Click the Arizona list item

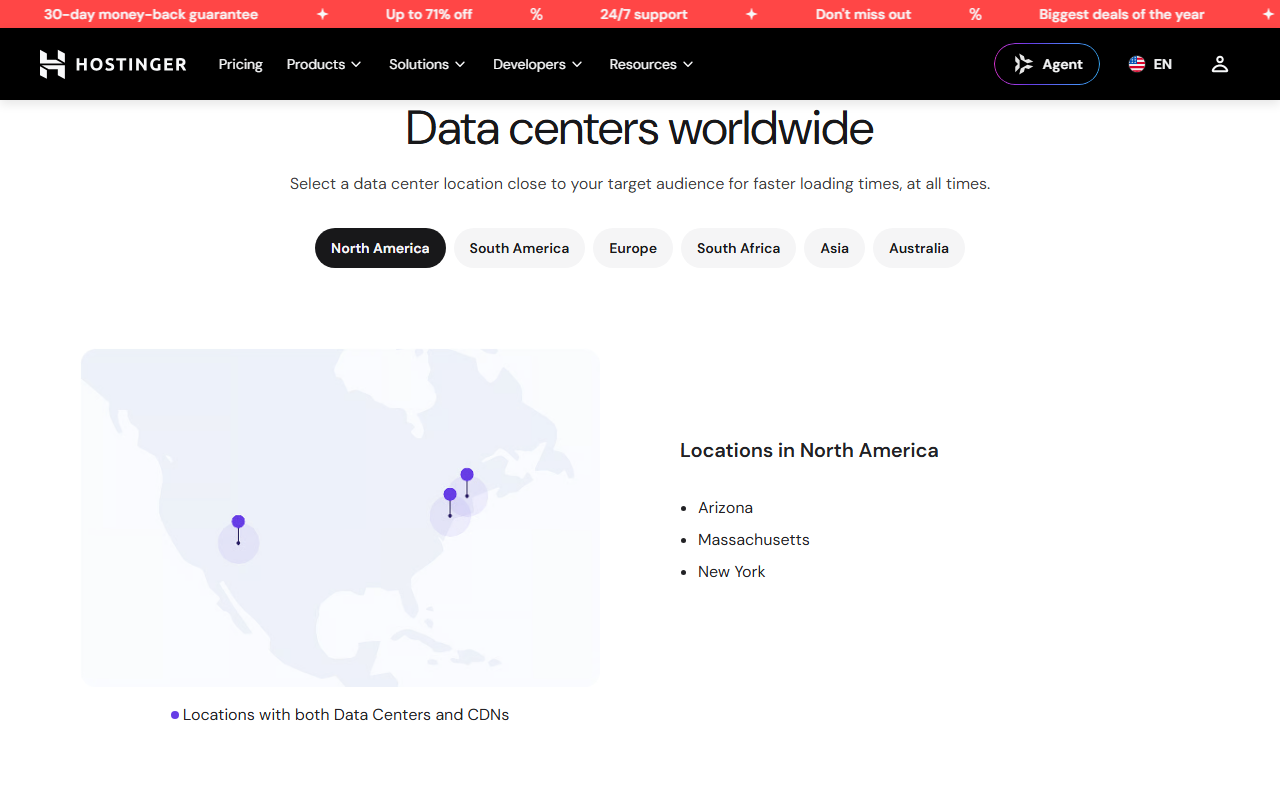click(725, 508)
